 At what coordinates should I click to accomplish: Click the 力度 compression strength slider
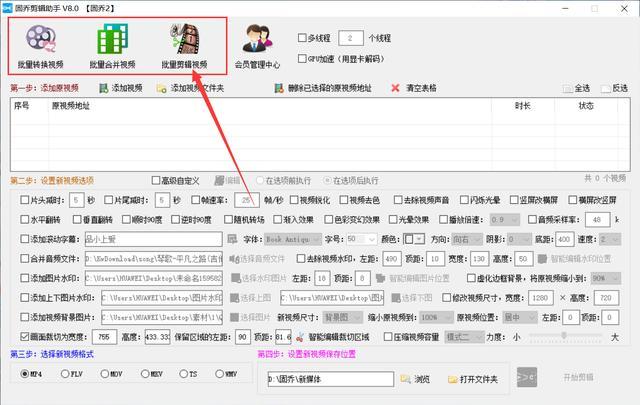[x=565, y=335]
